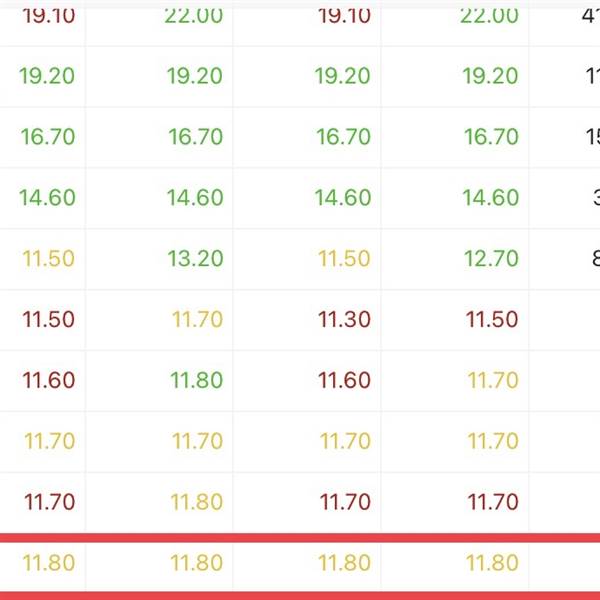Click the black 15 ending the 16.70 row
This screenshot has width=600, height=600.
point(593,137)
